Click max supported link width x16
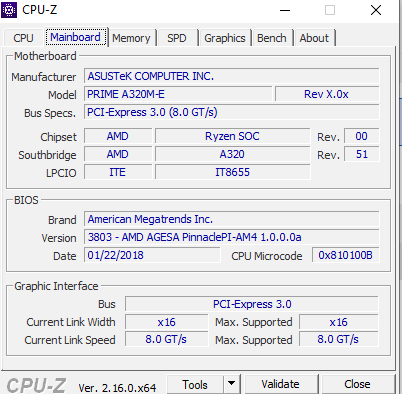Screen dimensions: 402x394 coord(339,322)
